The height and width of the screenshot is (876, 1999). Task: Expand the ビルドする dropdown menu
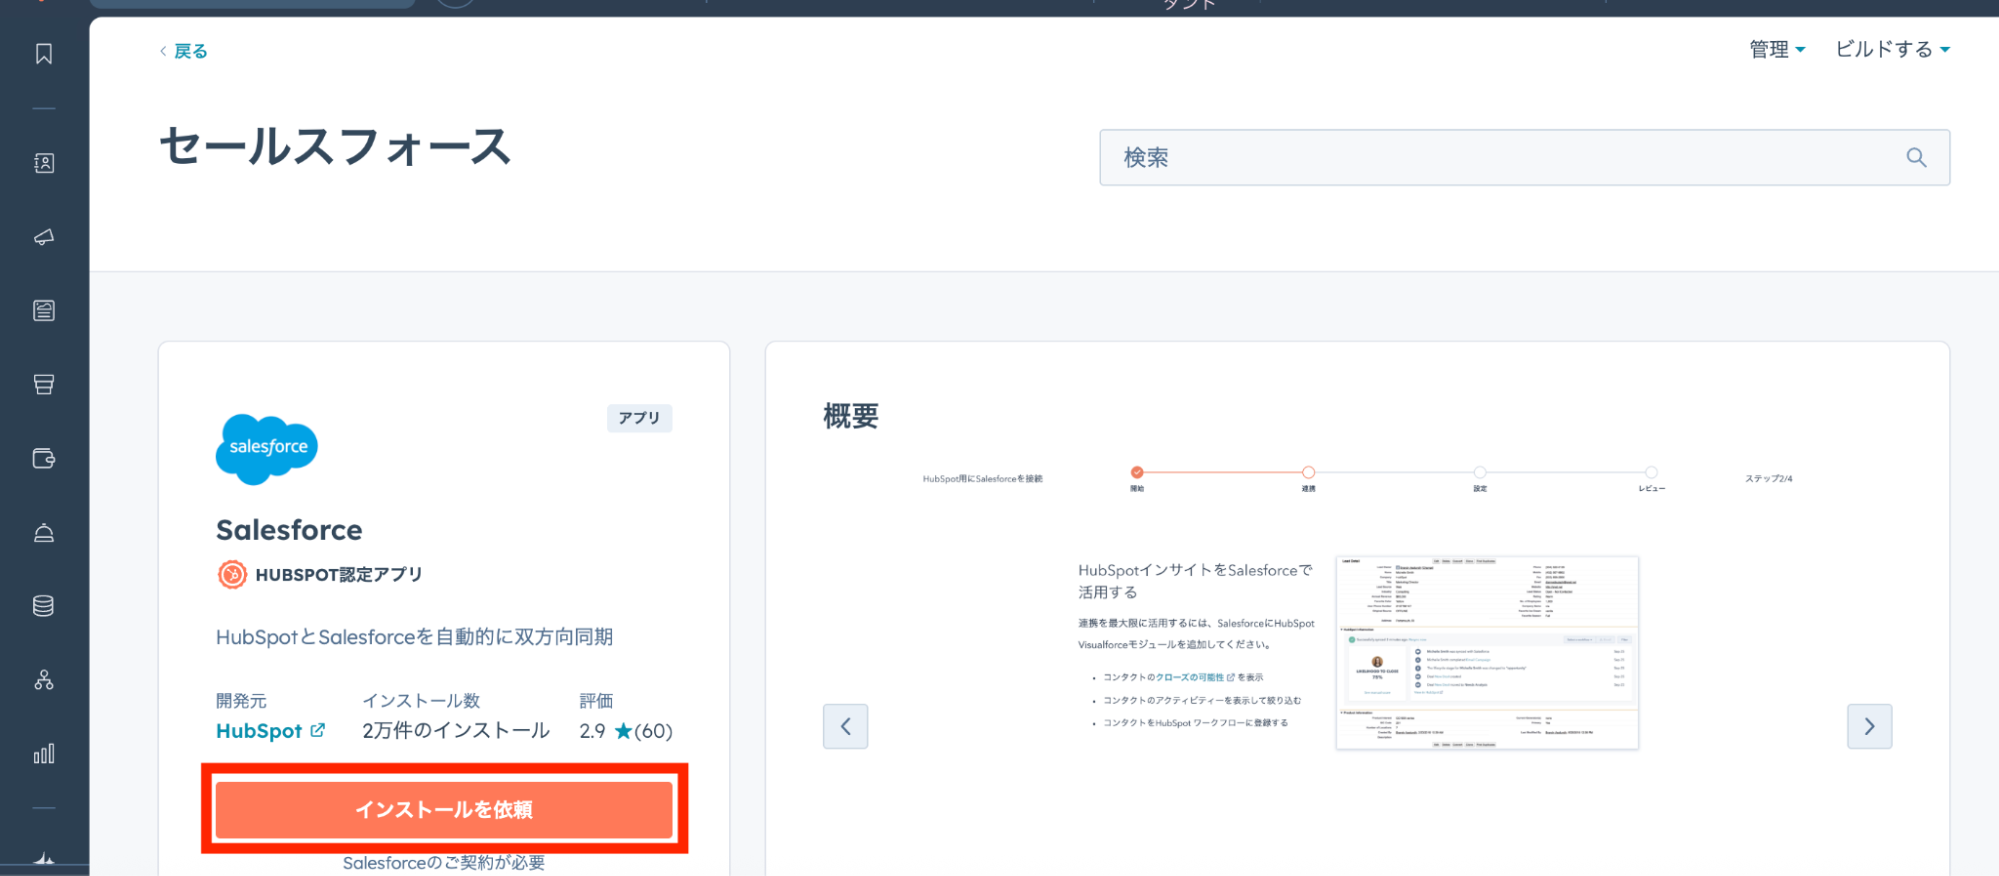click(x=1891, y=49)
